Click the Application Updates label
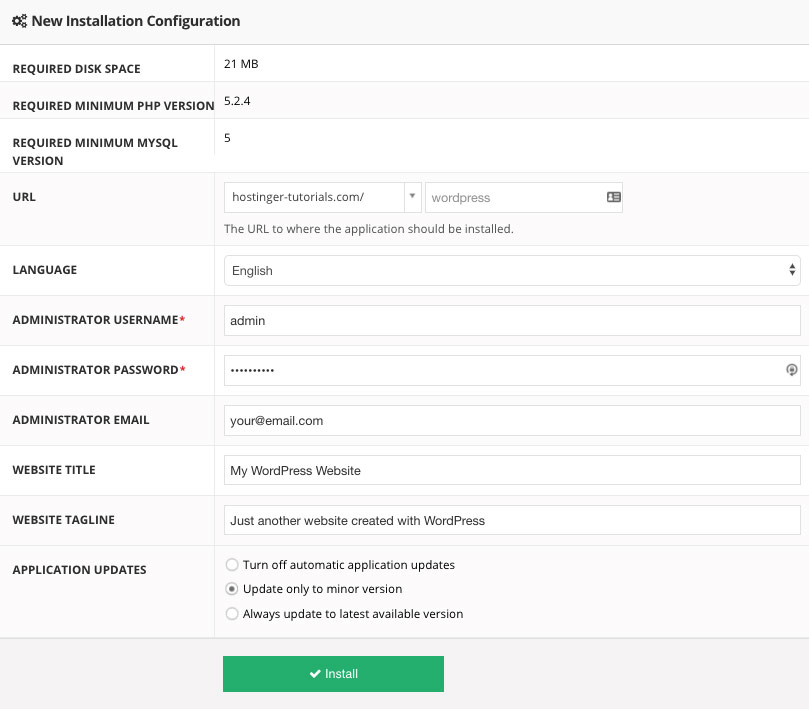Screen dimensions: 809x709 coord(79,570)
